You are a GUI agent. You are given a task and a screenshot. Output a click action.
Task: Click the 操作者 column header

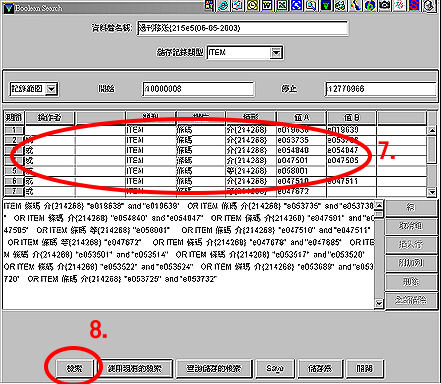pyautogui.click(x=50, y=118)
